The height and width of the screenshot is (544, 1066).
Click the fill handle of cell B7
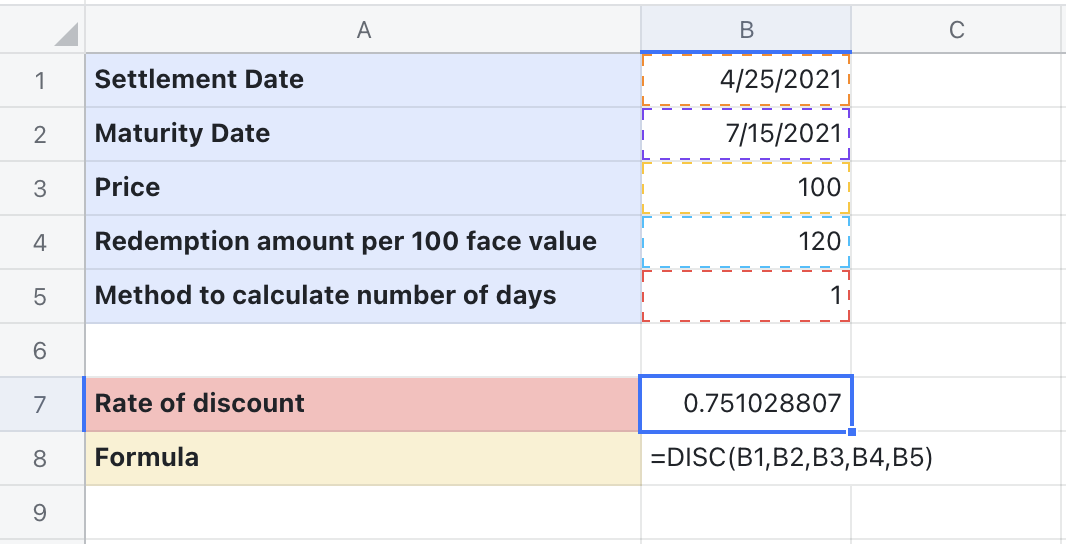[x=852, y=432]
